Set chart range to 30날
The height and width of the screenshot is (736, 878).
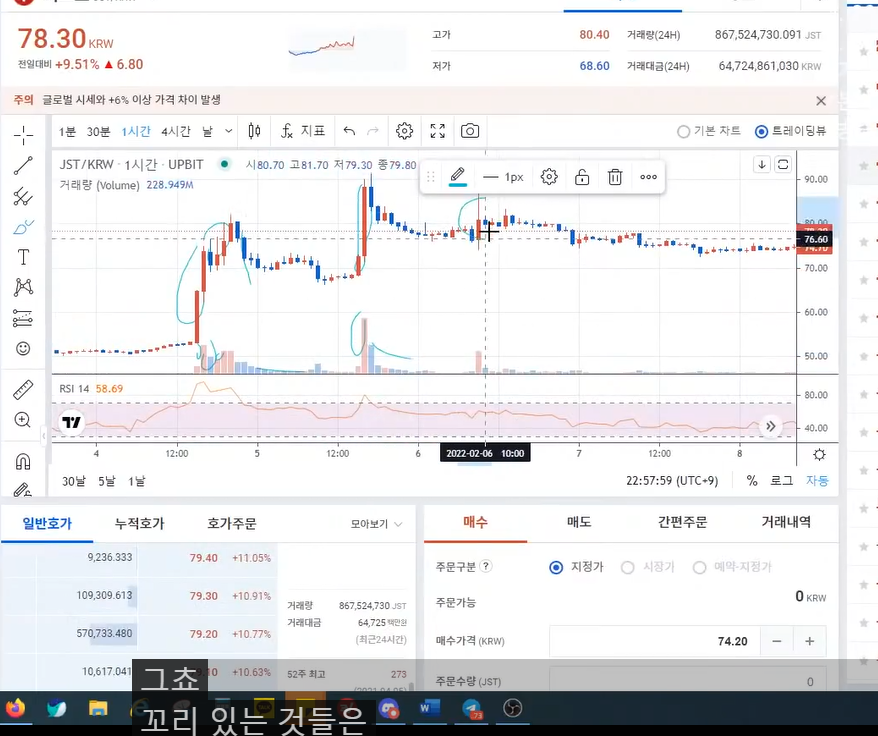[73, 481]
